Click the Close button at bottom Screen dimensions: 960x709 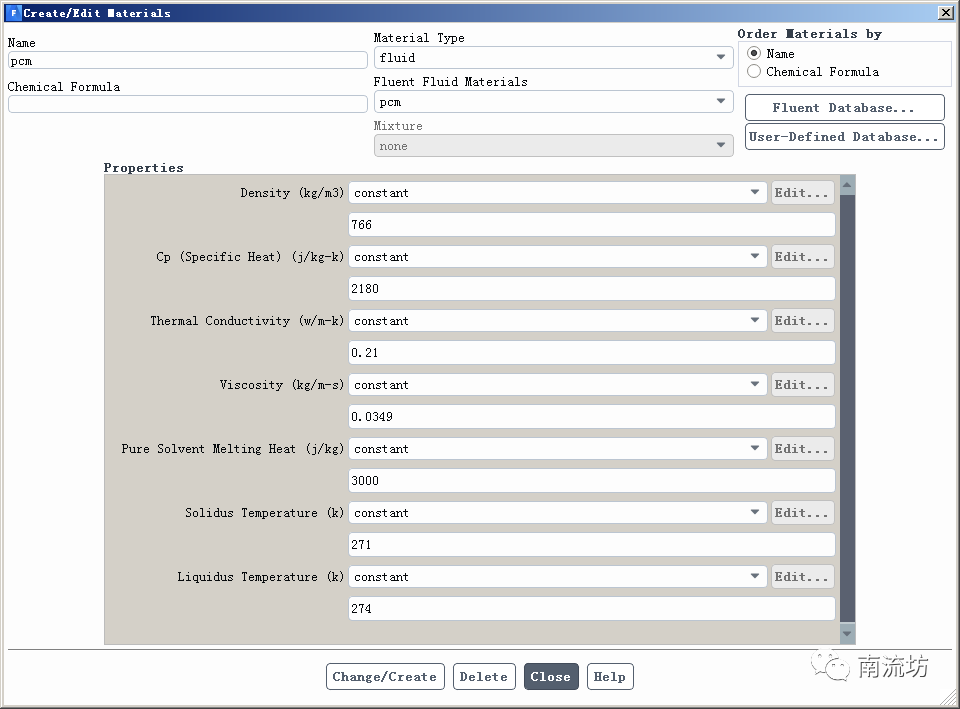[x=550, y=677]
